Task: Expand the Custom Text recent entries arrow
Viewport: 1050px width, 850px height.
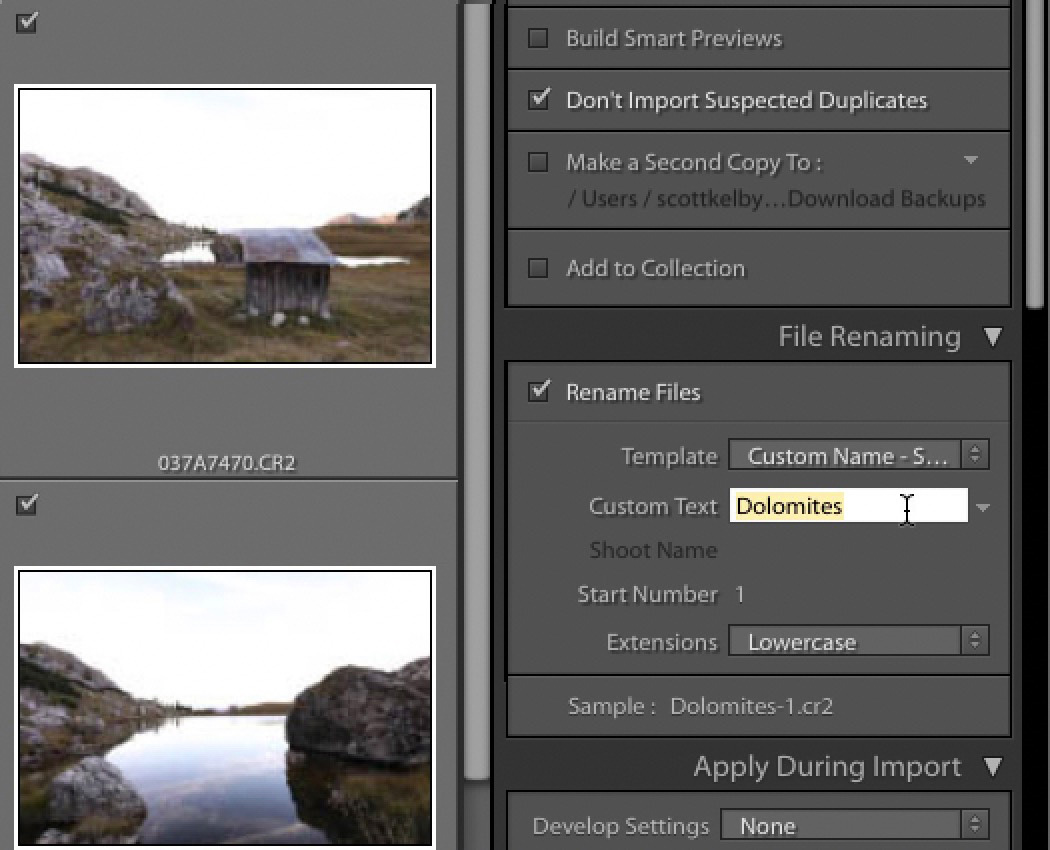Action: 984,508
